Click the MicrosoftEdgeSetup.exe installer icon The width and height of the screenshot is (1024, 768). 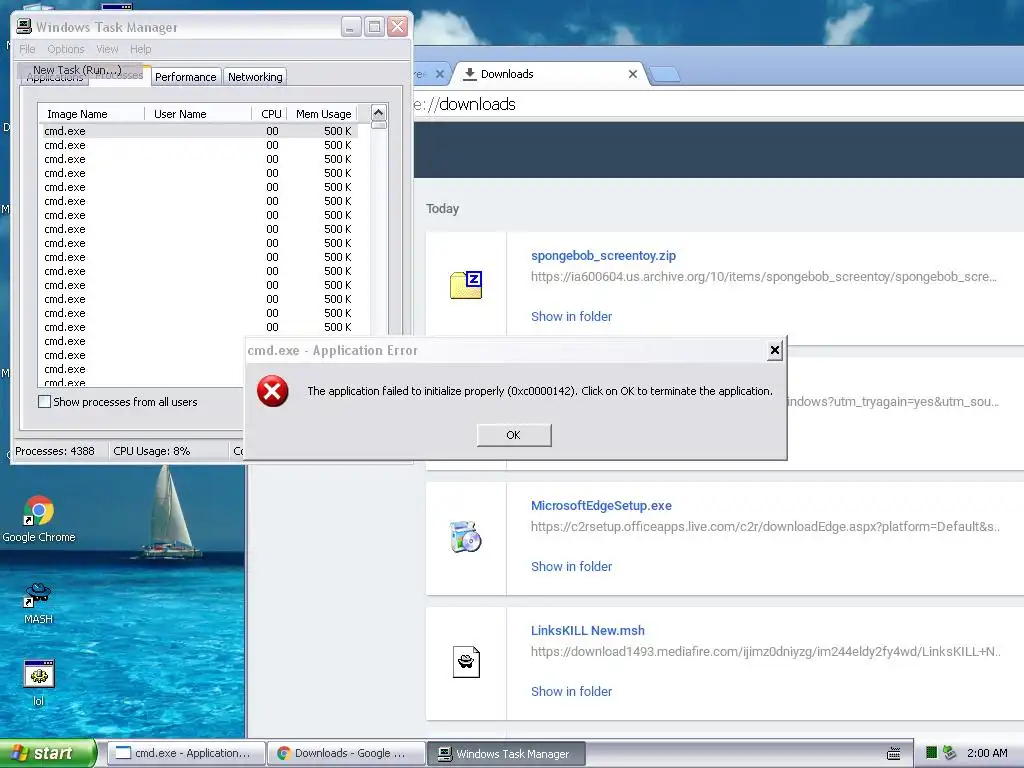tap(466, 537)
